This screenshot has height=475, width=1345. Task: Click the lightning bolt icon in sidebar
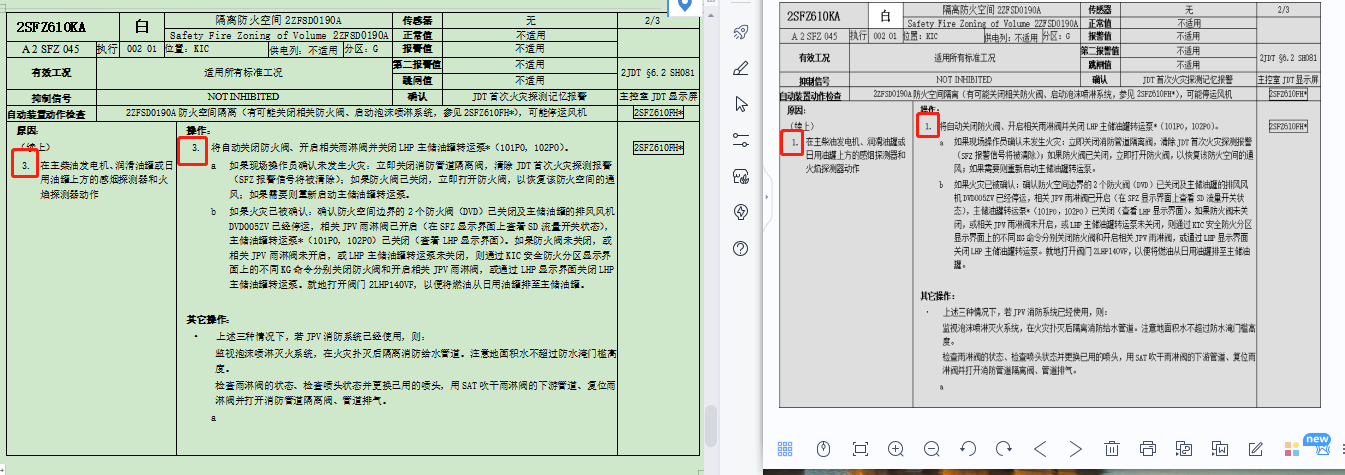(741, 211)
